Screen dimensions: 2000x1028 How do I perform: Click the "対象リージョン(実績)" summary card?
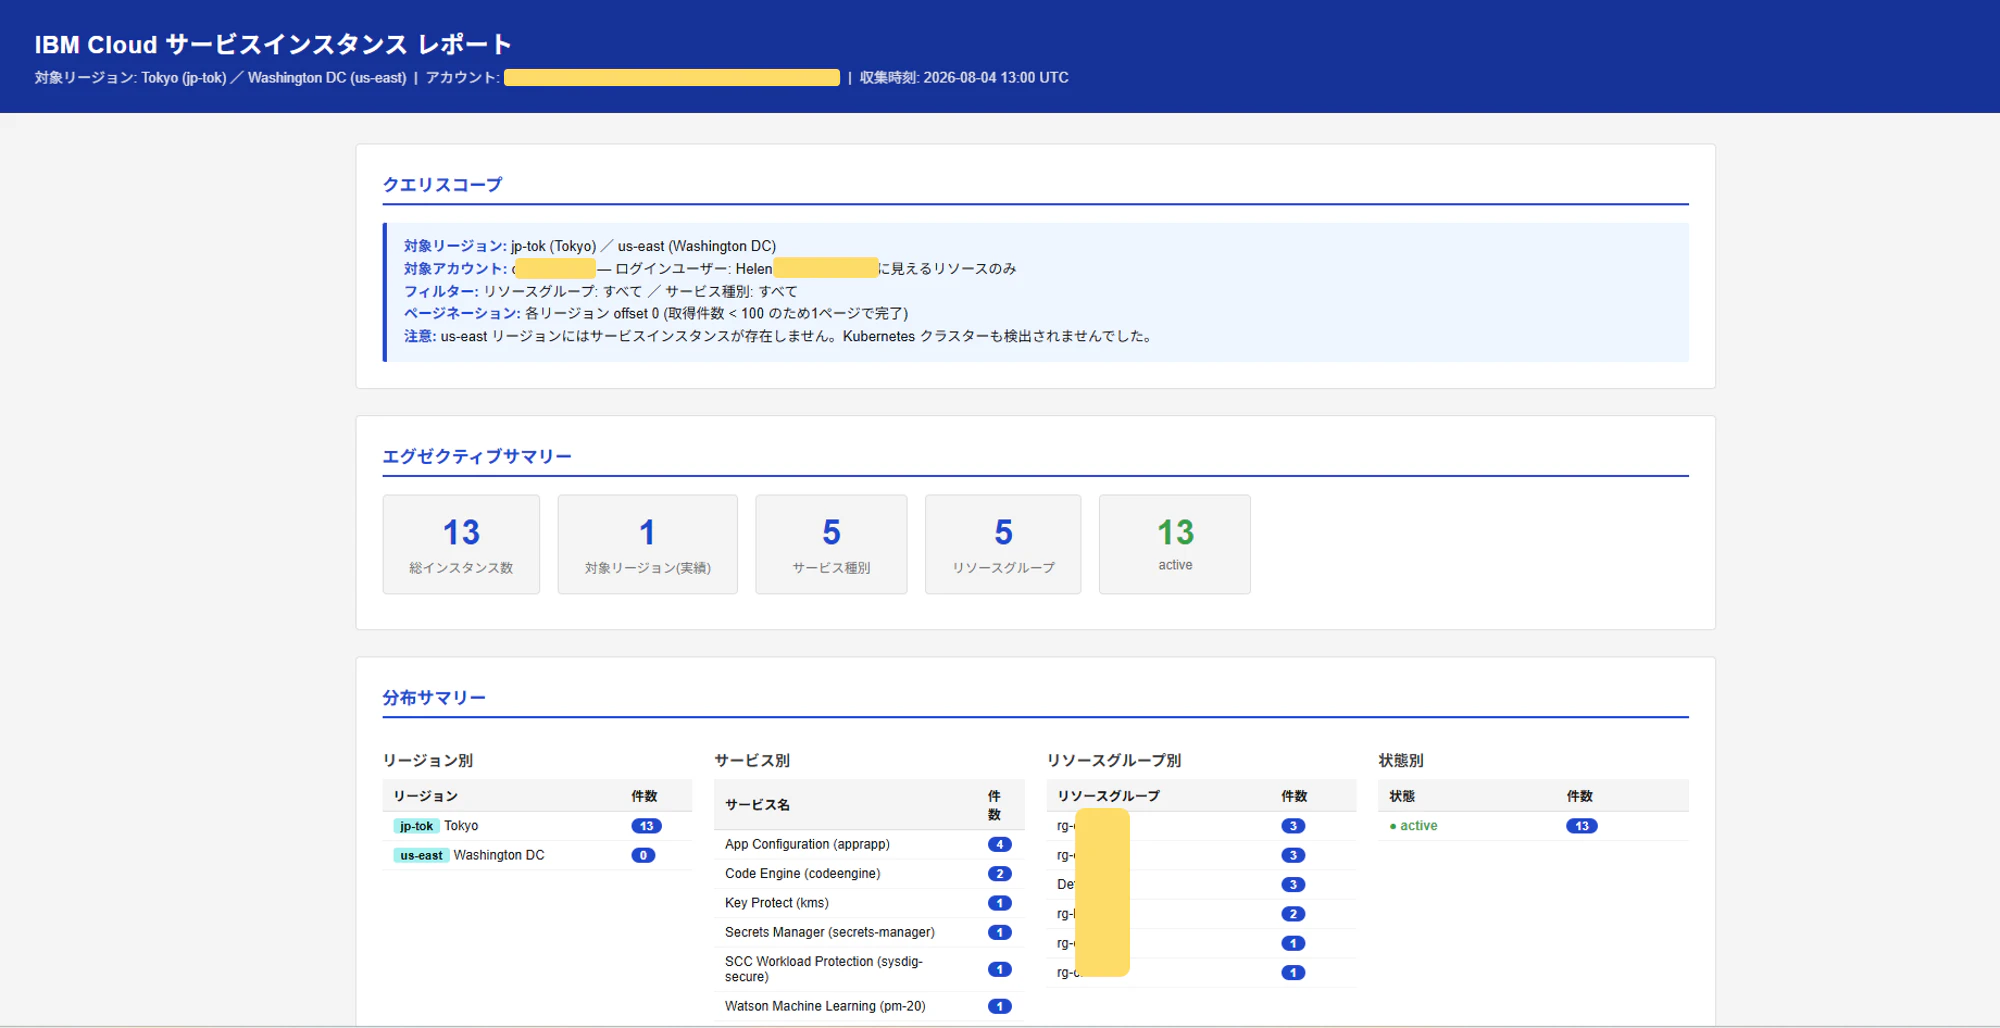(648, 545)
